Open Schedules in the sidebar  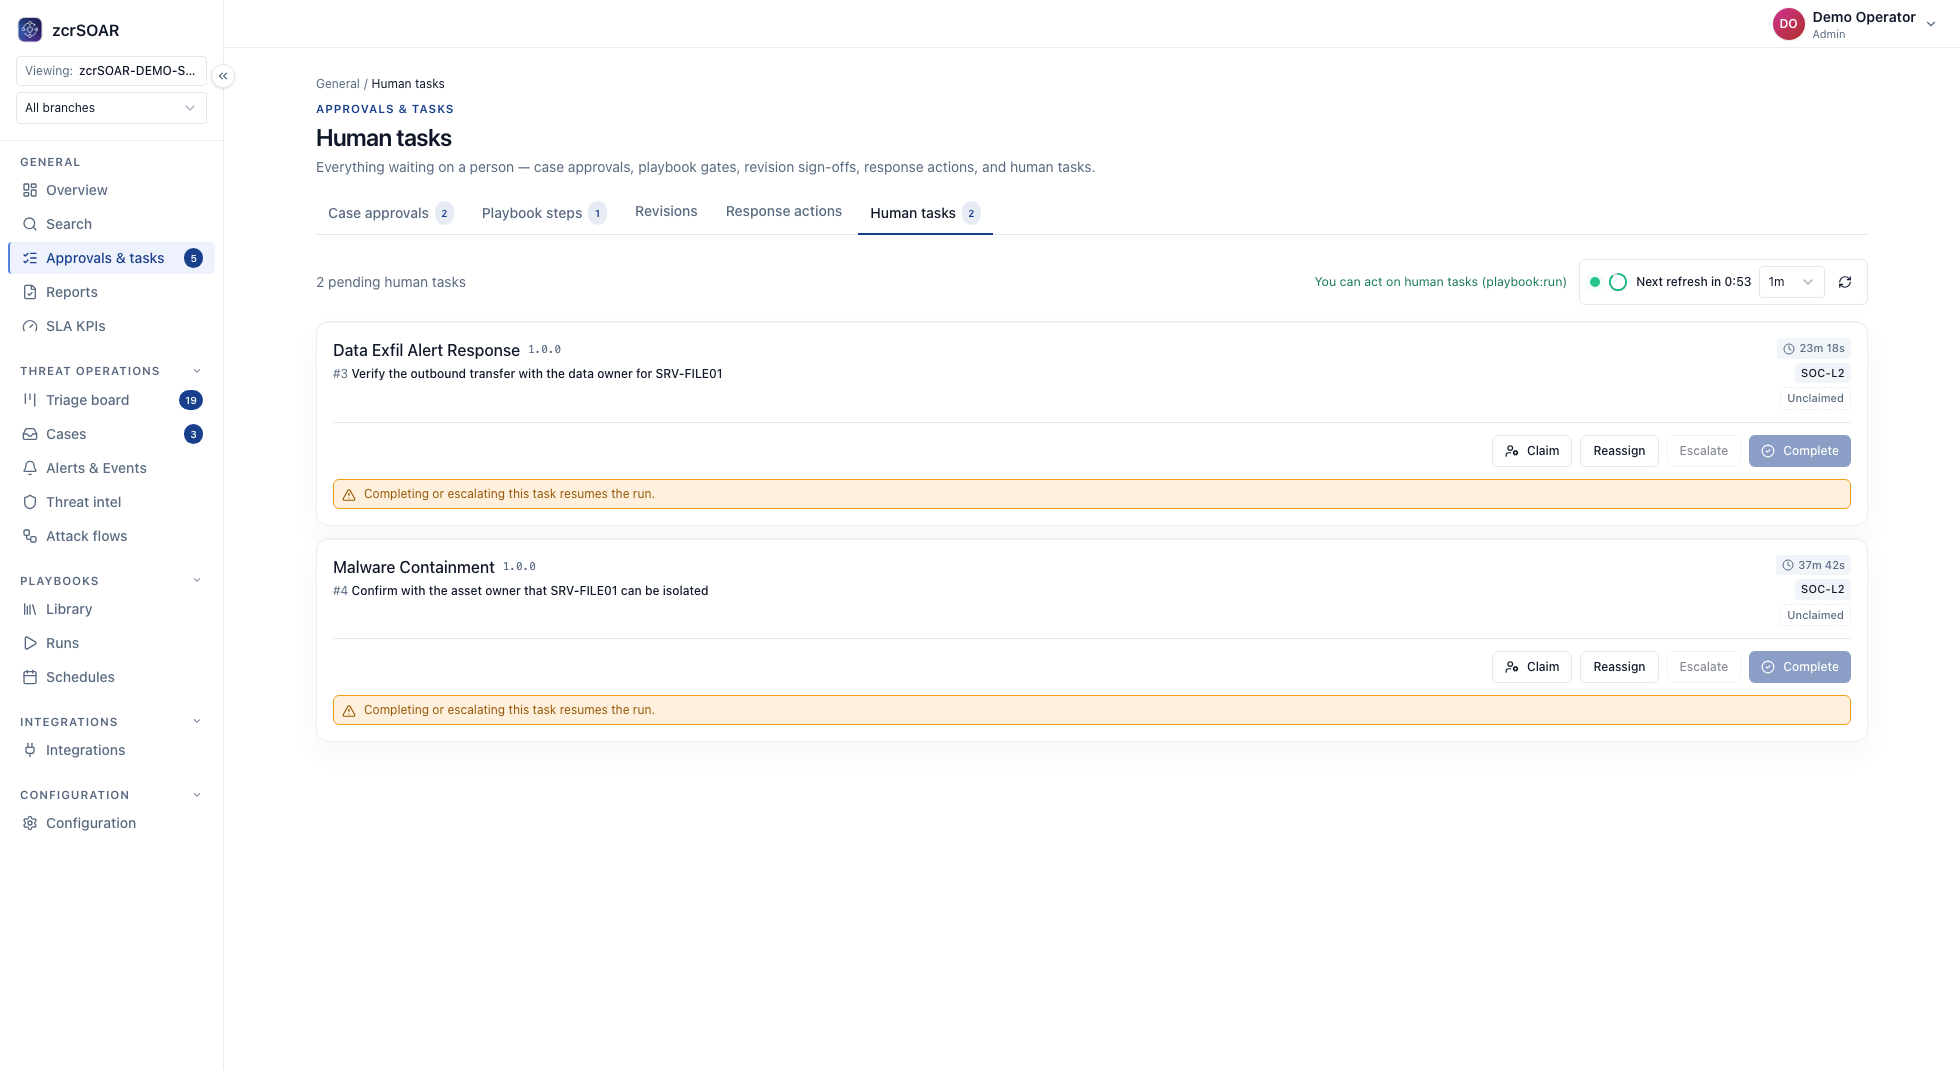pyautogui.click(x=111, y=677)
